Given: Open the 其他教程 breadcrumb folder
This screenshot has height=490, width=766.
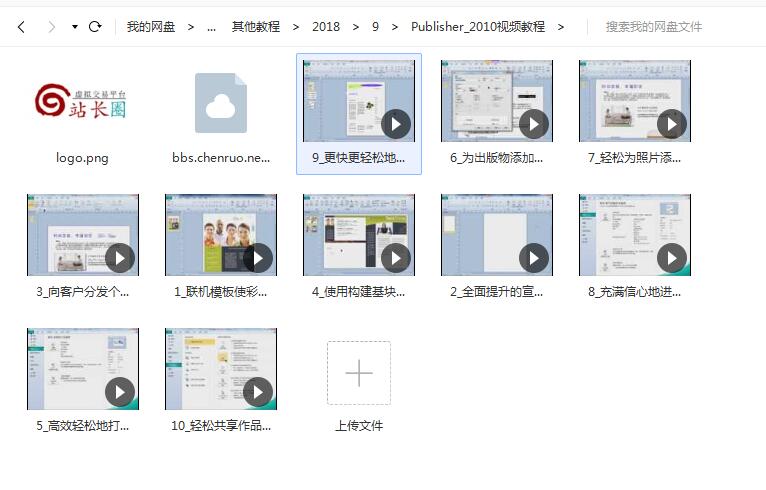Looking at the screenshot, I should pos(255,26).
